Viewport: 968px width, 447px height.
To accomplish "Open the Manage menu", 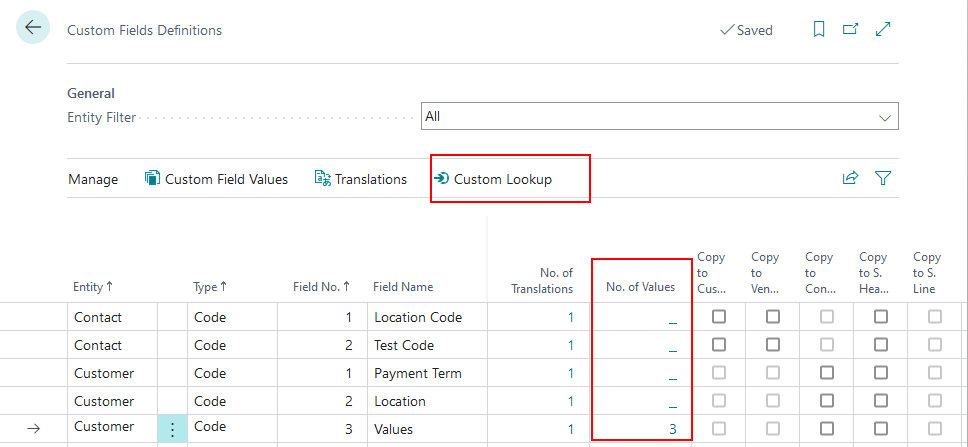I will (93, 179).
